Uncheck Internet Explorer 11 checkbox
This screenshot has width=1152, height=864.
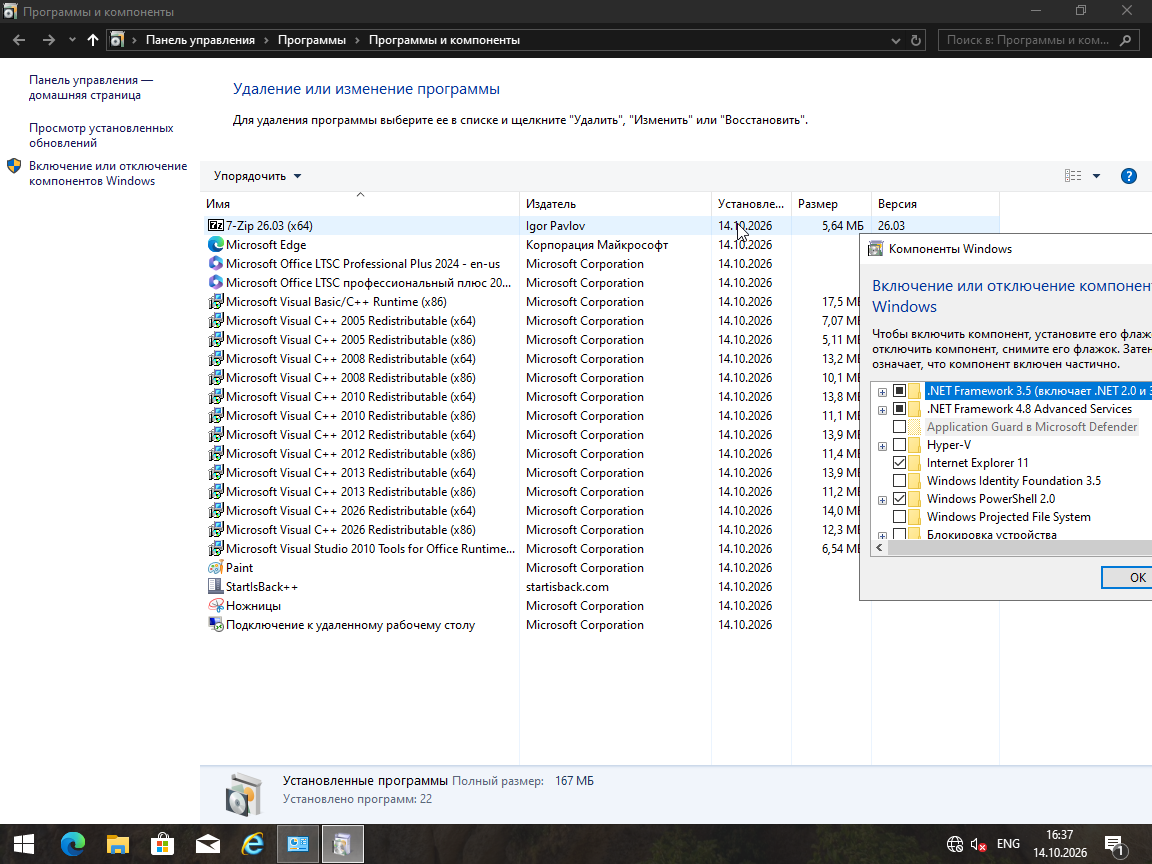[x=899, y=463]
